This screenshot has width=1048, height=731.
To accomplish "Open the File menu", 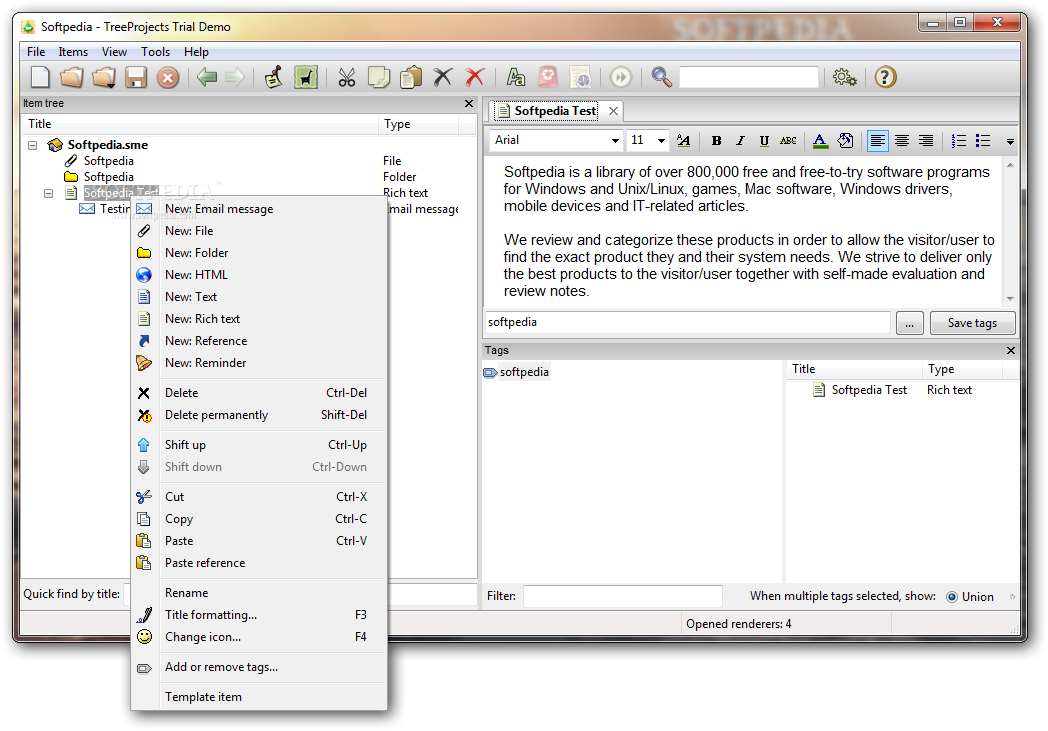I will point(36,51).
